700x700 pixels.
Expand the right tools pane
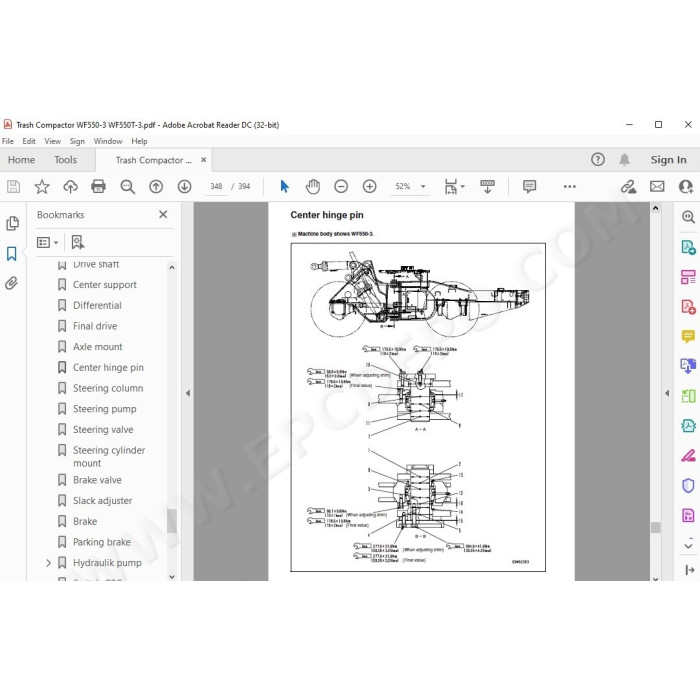pyautogui.click(x=689, y=570)
